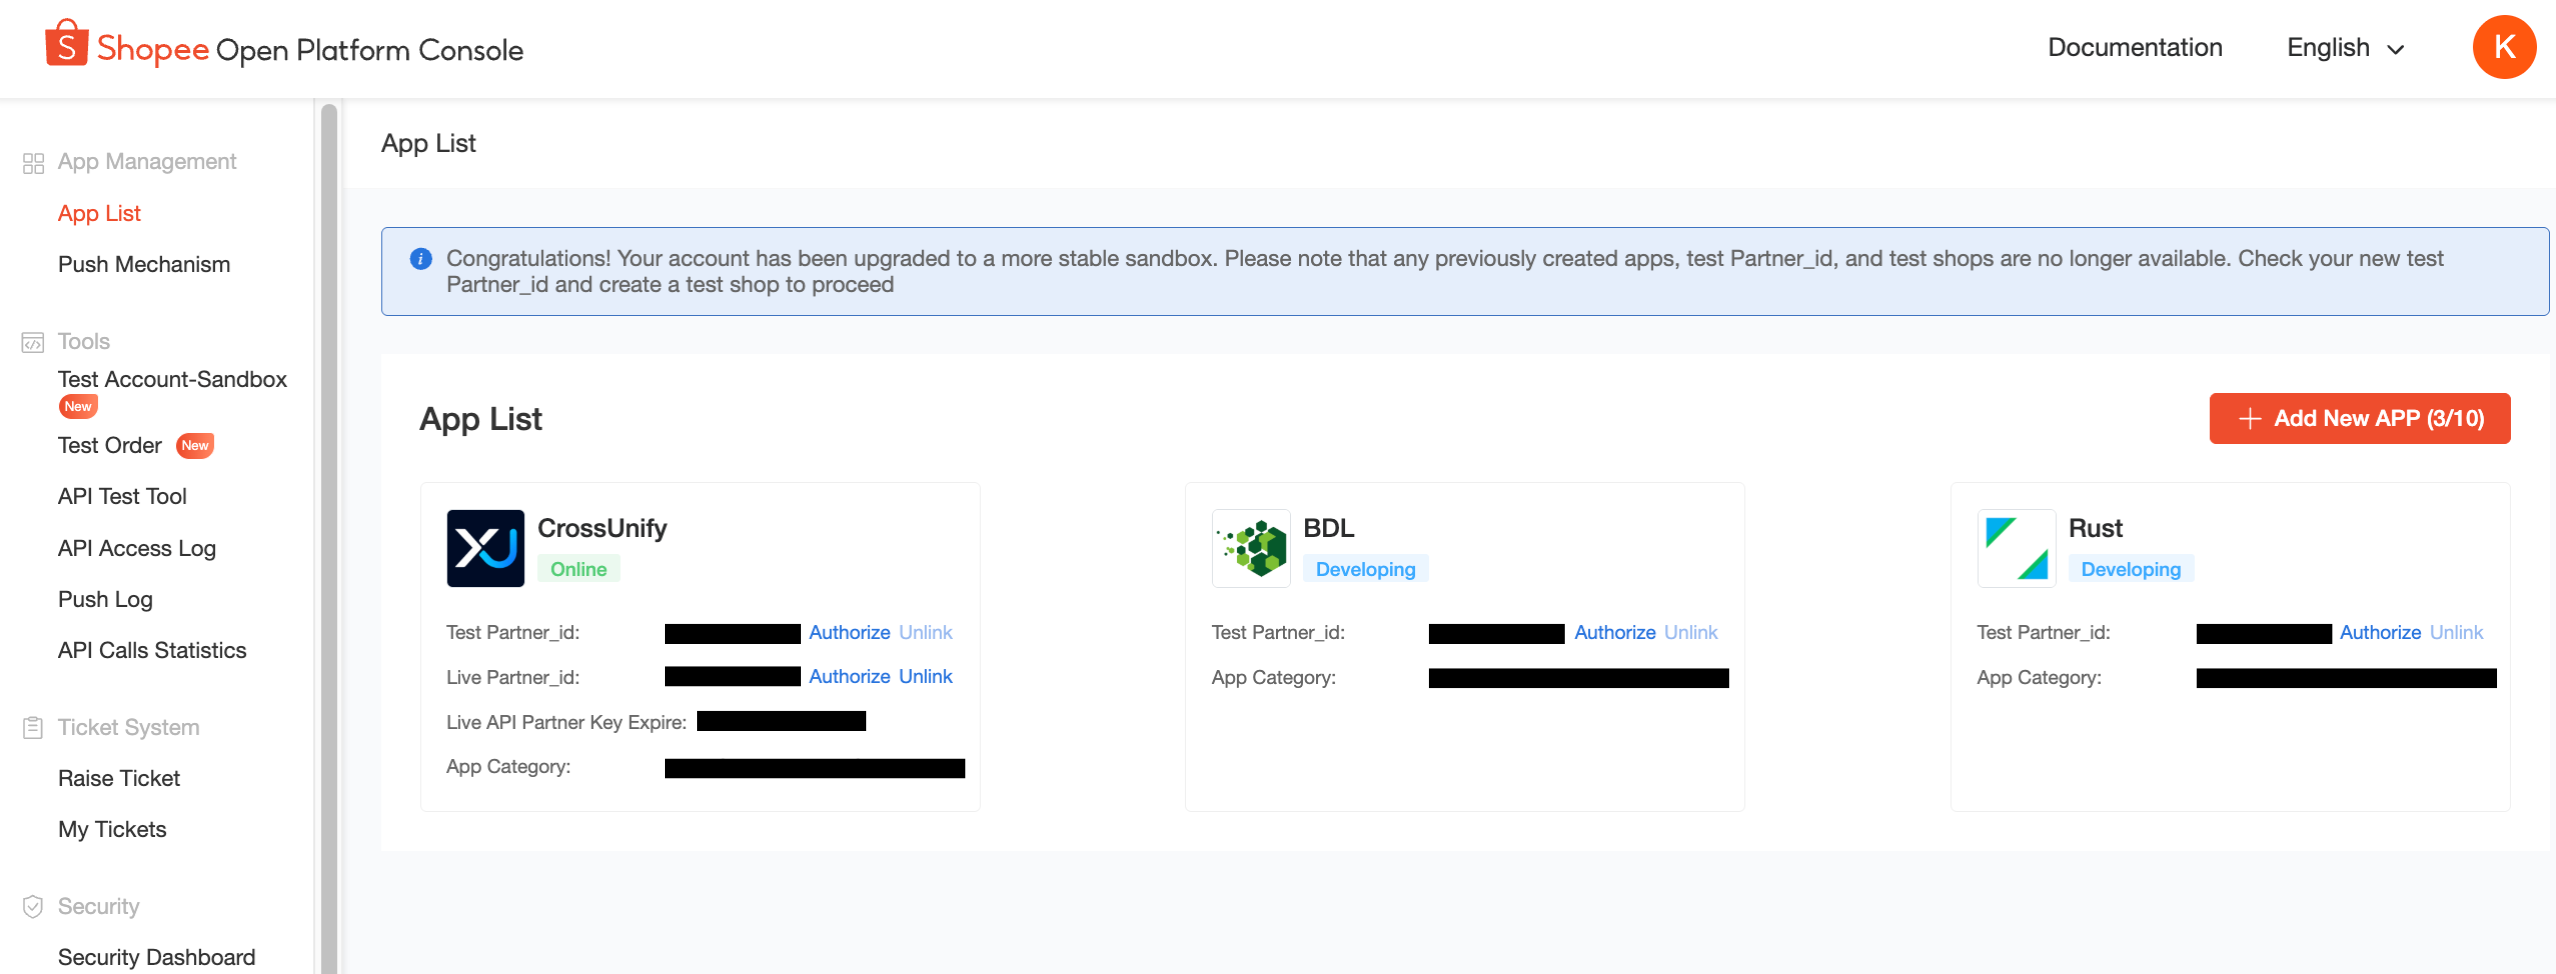Open Push Log in the sidebar

click(105, 599)
